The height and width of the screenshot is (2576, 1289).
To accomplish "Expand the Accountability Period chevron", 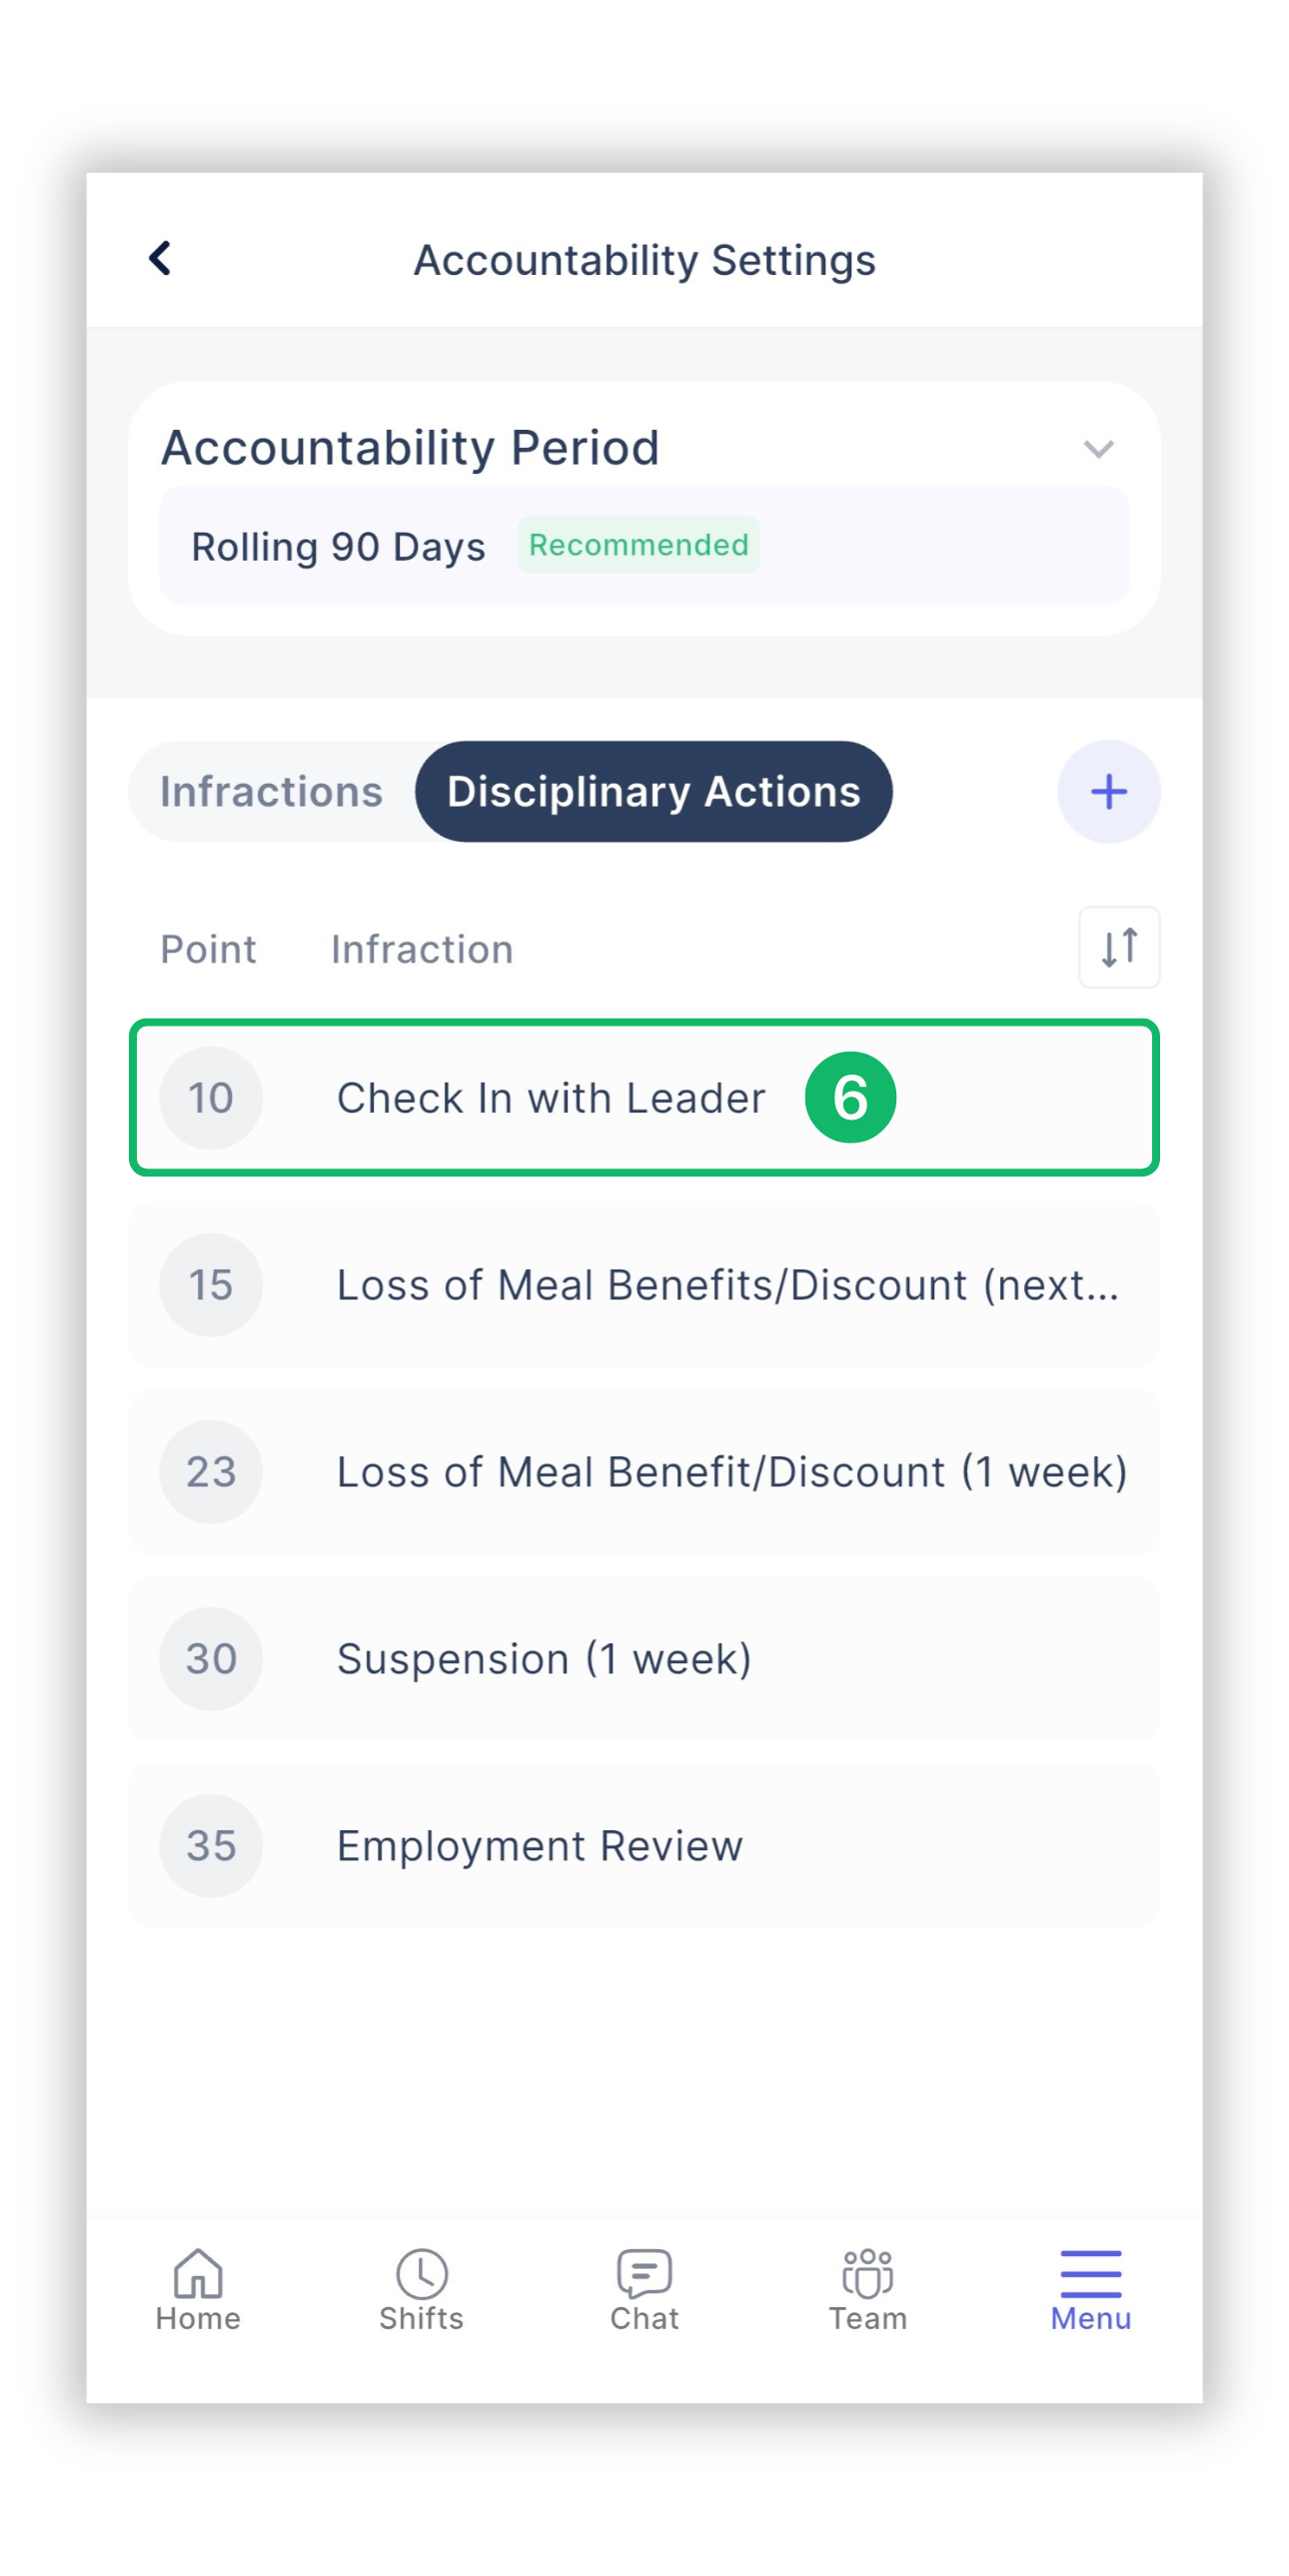I will pyautogui.click(x=1098, y=449).
